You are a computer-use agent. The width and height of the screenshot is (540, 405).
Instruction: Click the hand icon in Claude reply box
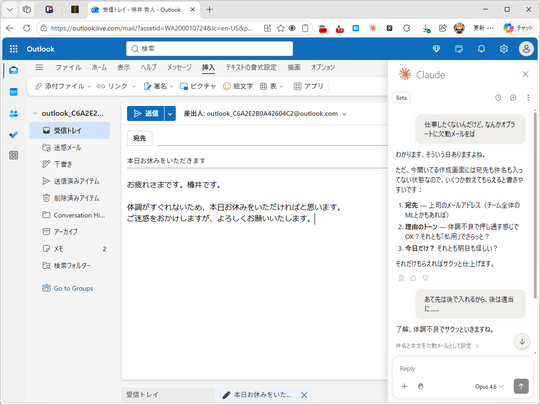click(x=420, y=386)
